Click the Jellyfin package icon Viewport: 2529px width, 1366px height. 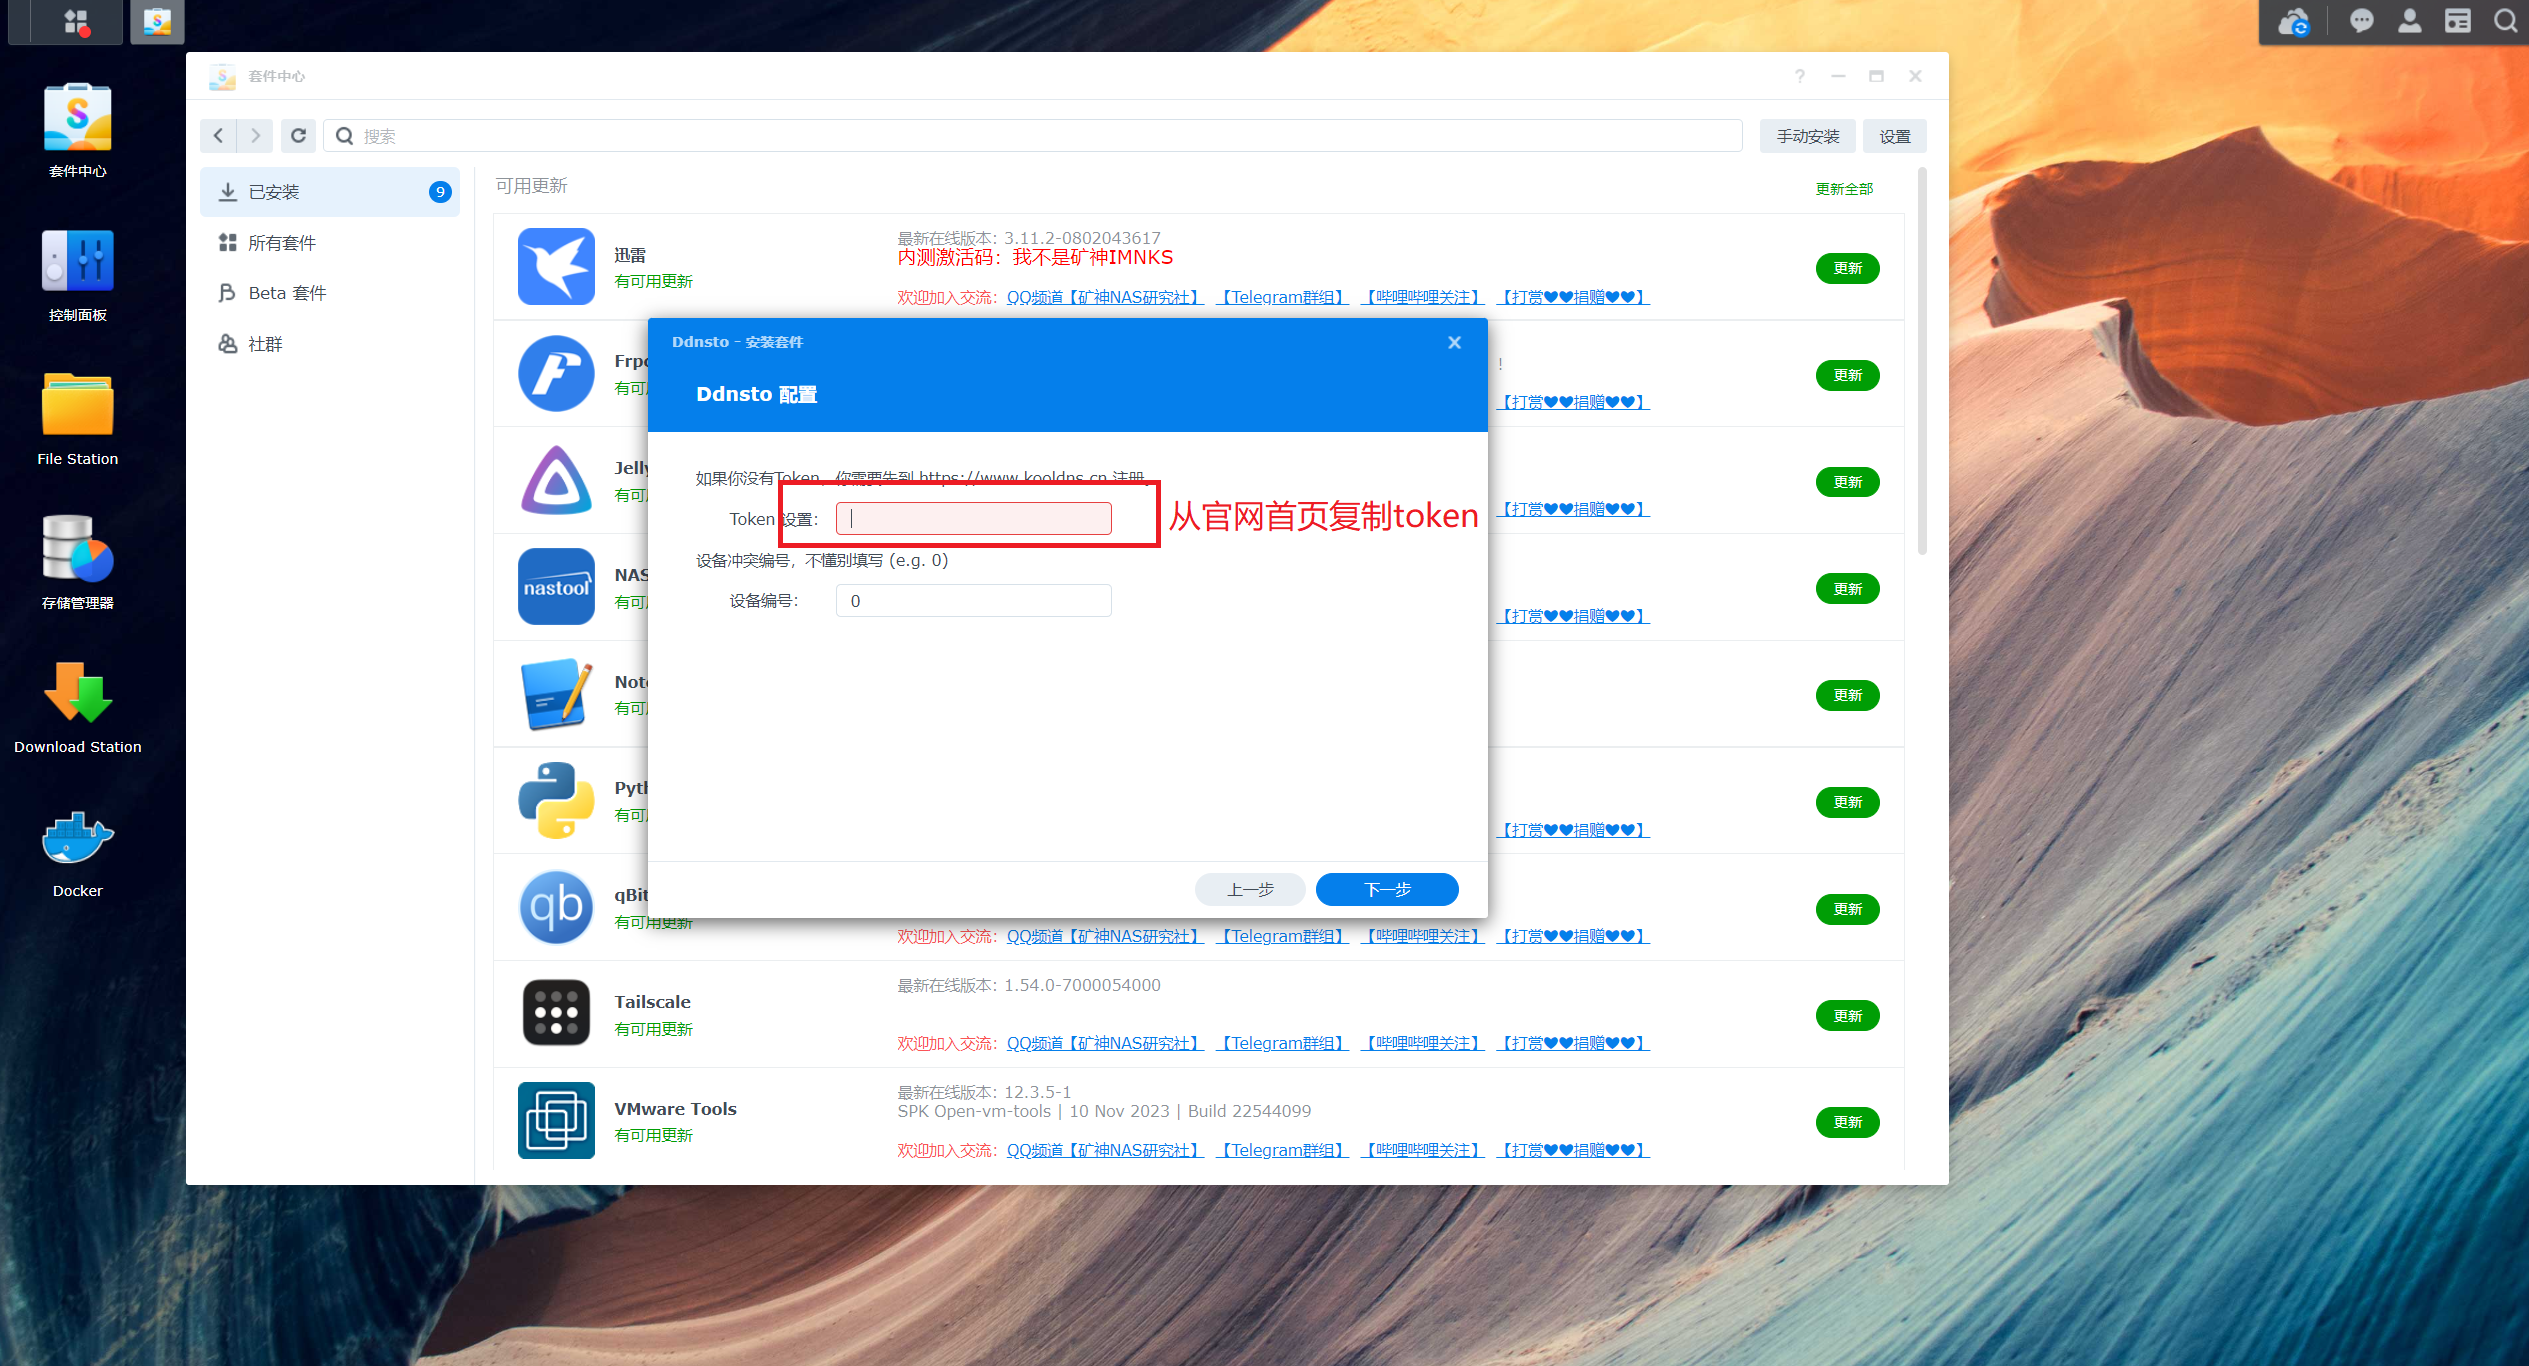(556, 481)
